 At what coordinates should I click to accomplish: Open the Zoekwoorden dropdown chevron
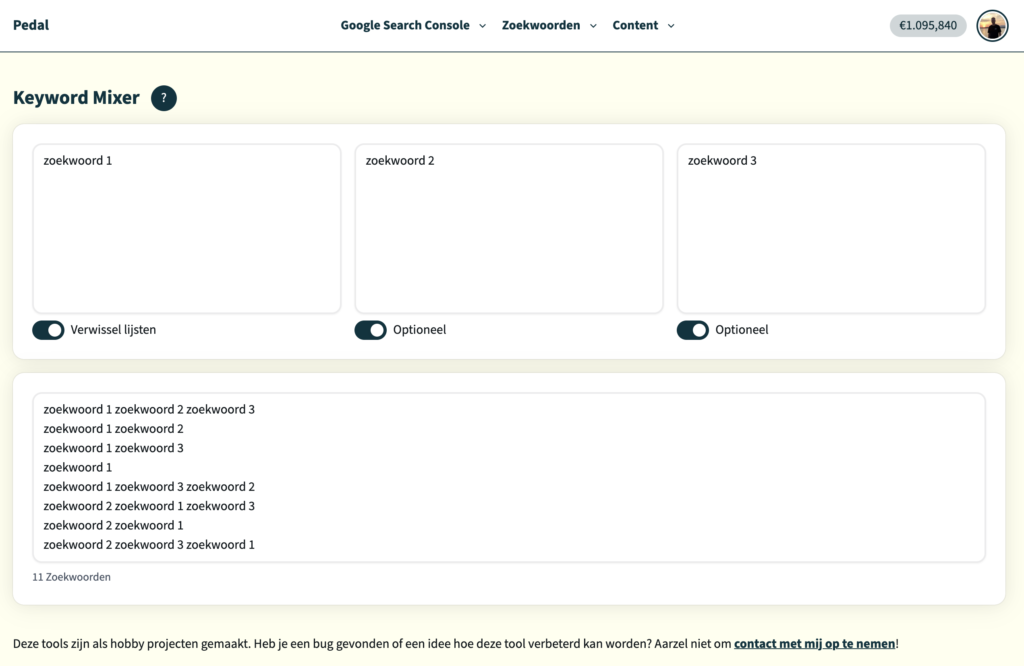point(592,26)
